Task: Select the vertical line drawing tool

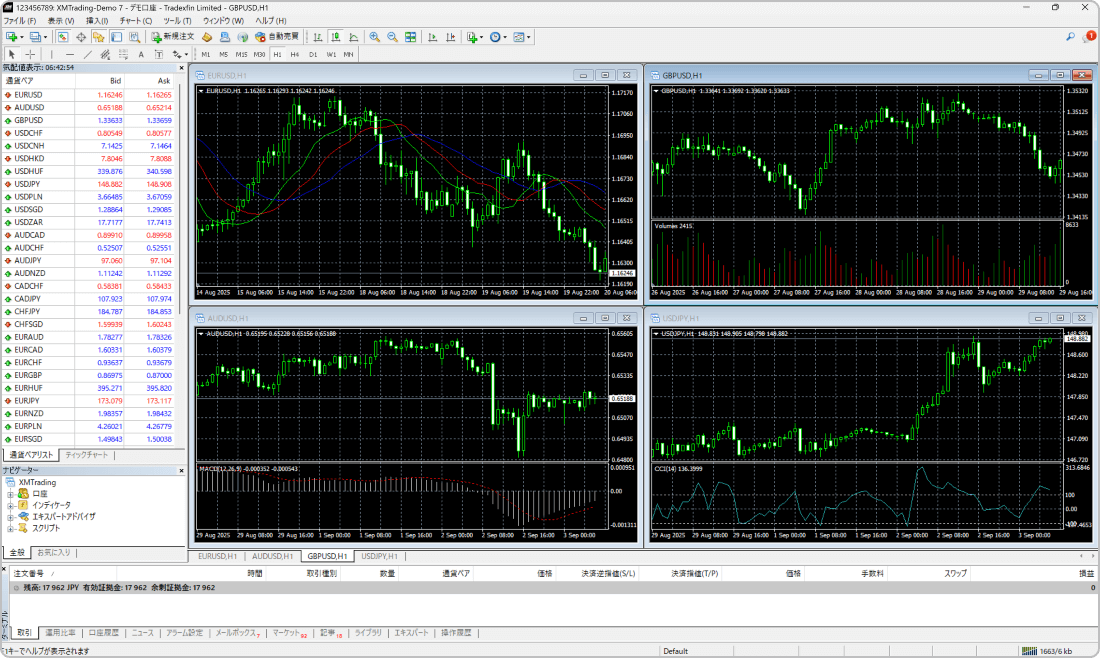Action: tap(52, 54)
